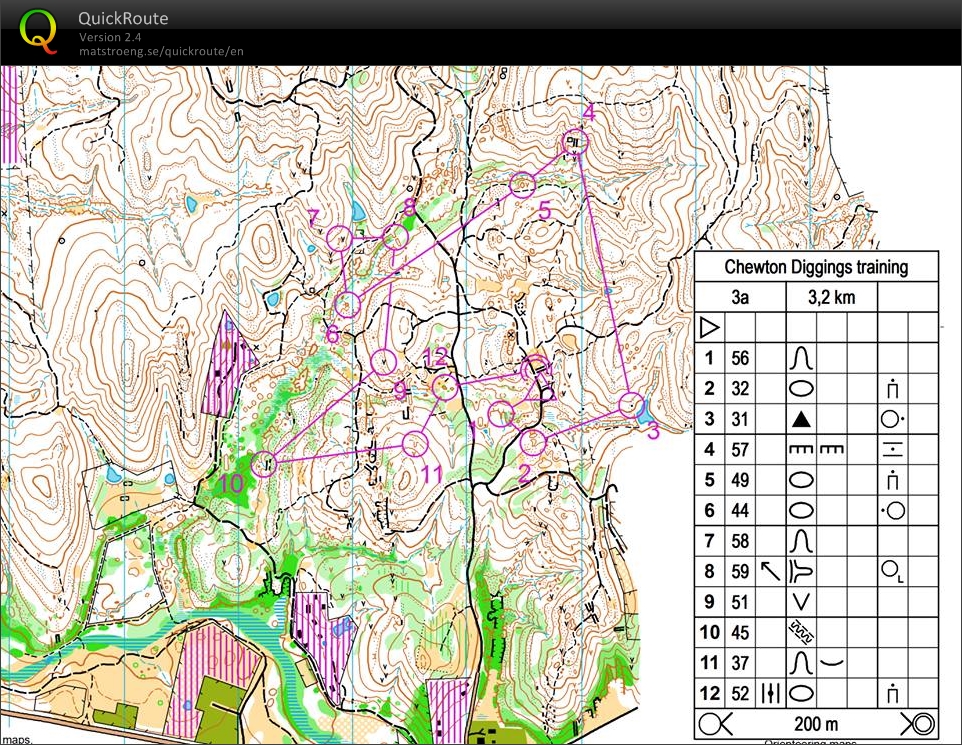Select control circle 2 on the map
Image resolution: width=962 pixels, height=745 pixels.
[x=533, y=441]
